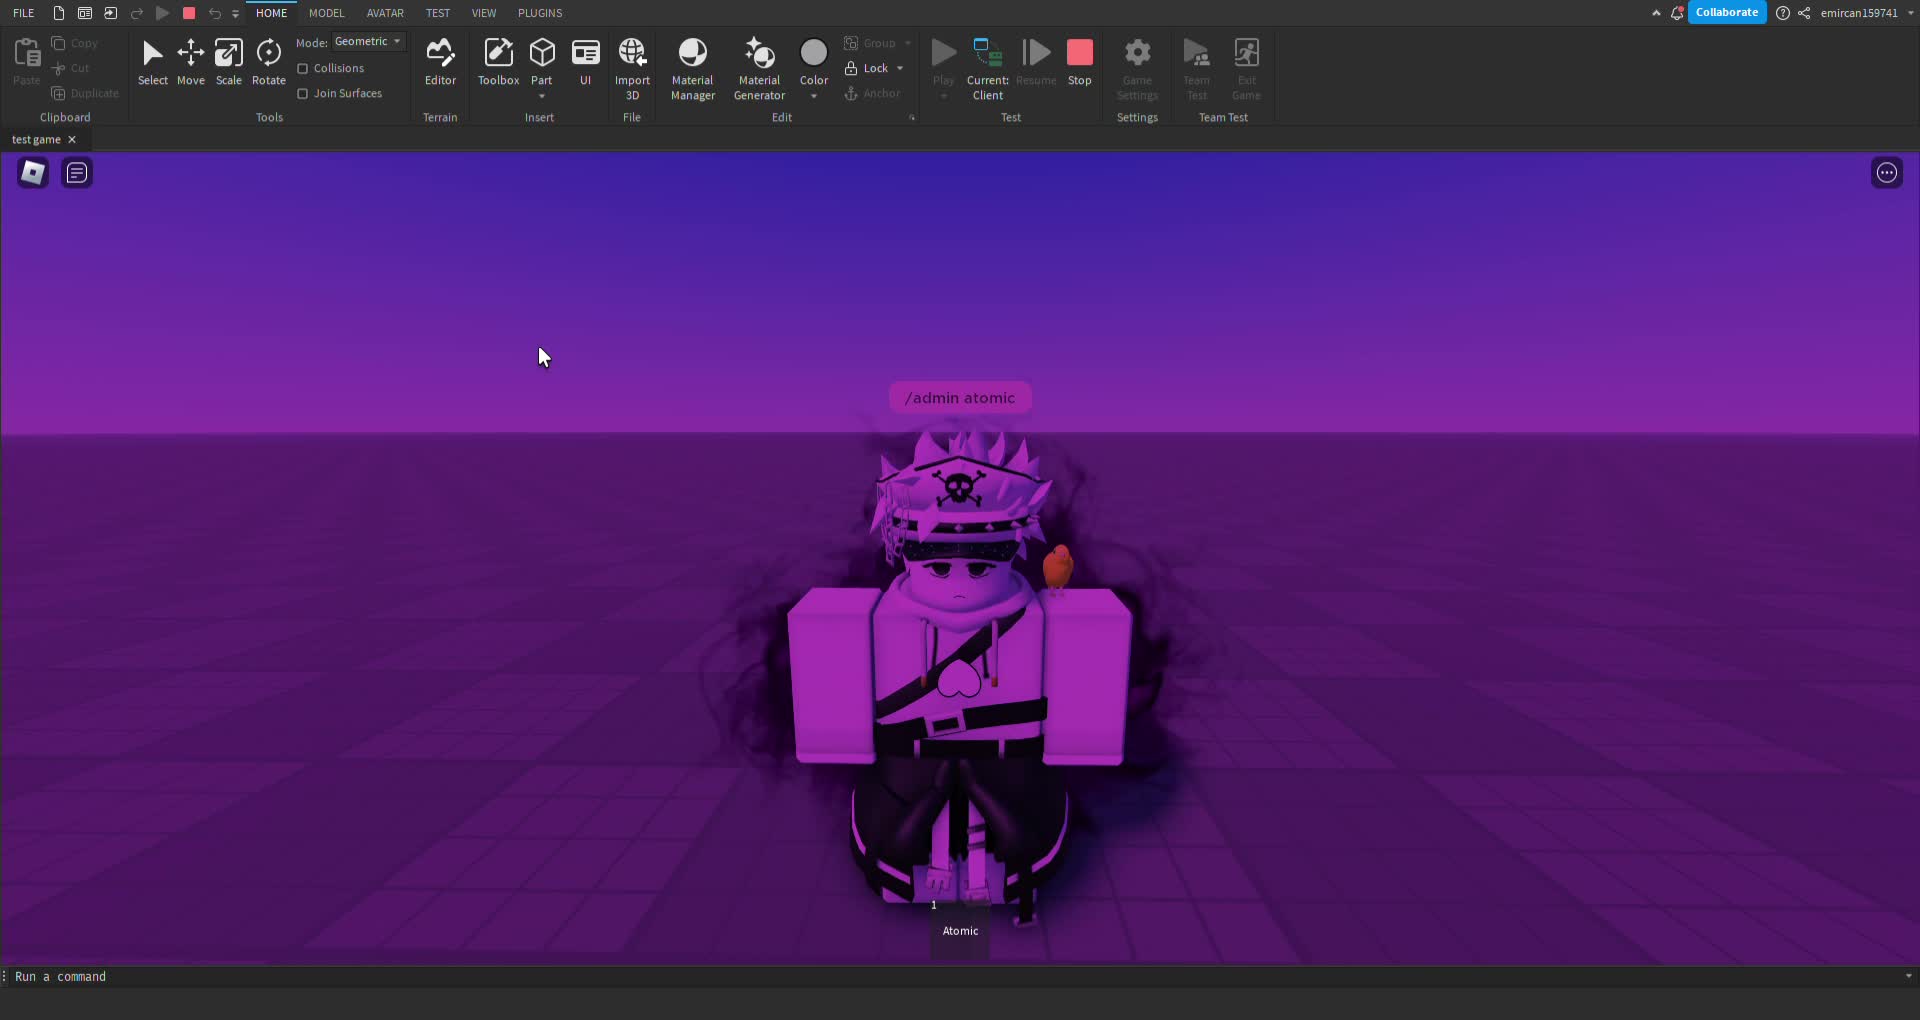
Task: Open the Material Manager
Action: [x=693, y=62]
